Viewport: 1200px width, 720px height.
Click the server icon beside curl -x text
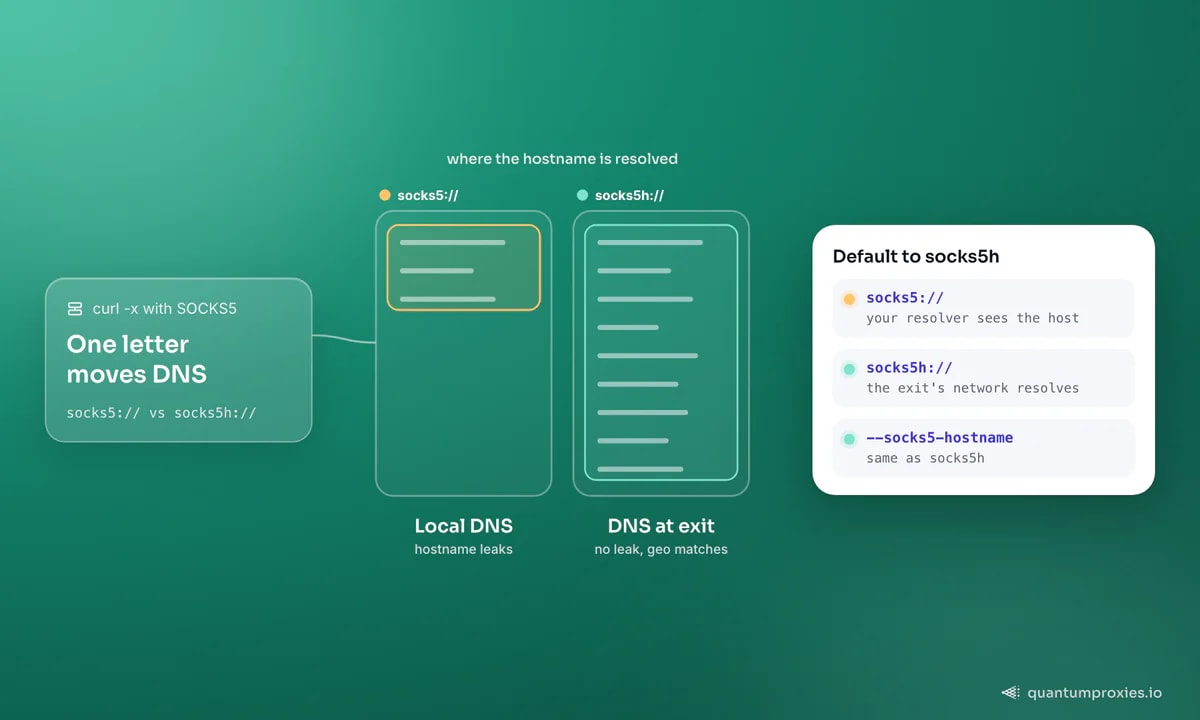click(75, 309)
